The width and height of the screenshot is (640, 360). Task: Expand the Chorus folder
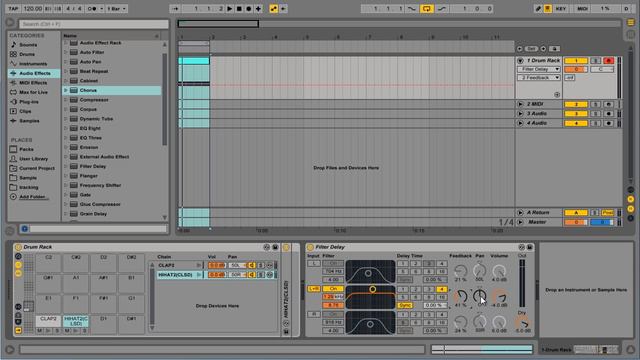(65, 90)
